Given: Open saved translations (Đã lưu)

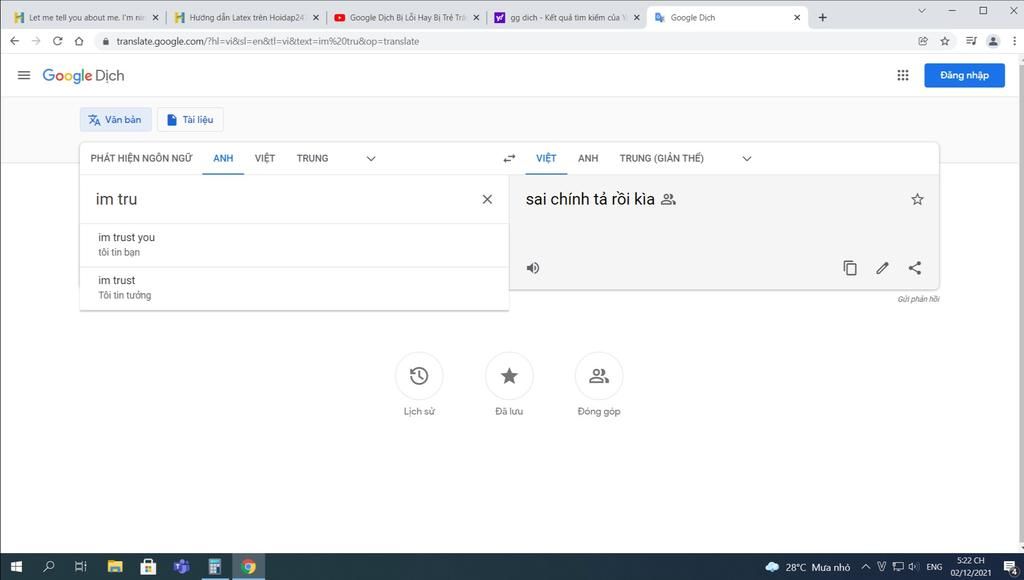Looking at the screenshot, I should click(509, 376).
